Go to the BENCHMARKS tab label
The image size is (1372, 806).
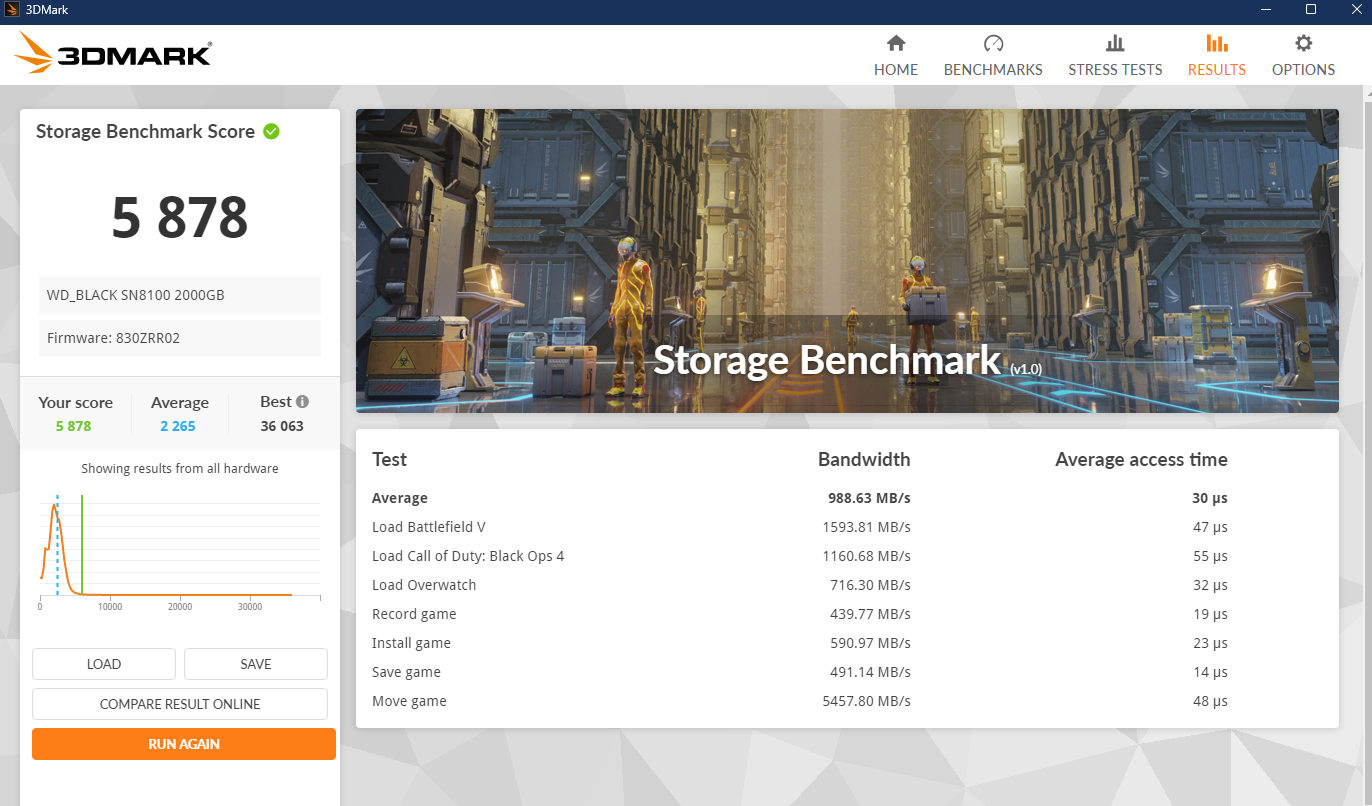(x=993, y=70)
